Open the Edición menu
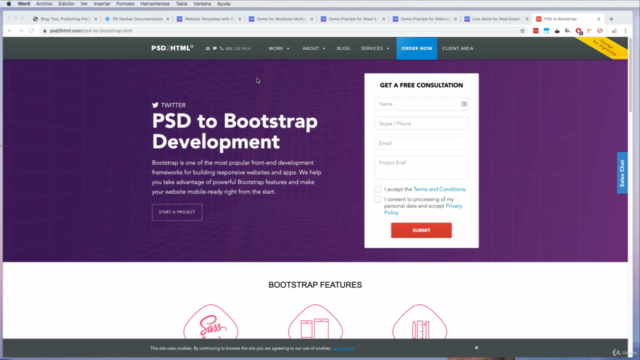 (66, 4)
